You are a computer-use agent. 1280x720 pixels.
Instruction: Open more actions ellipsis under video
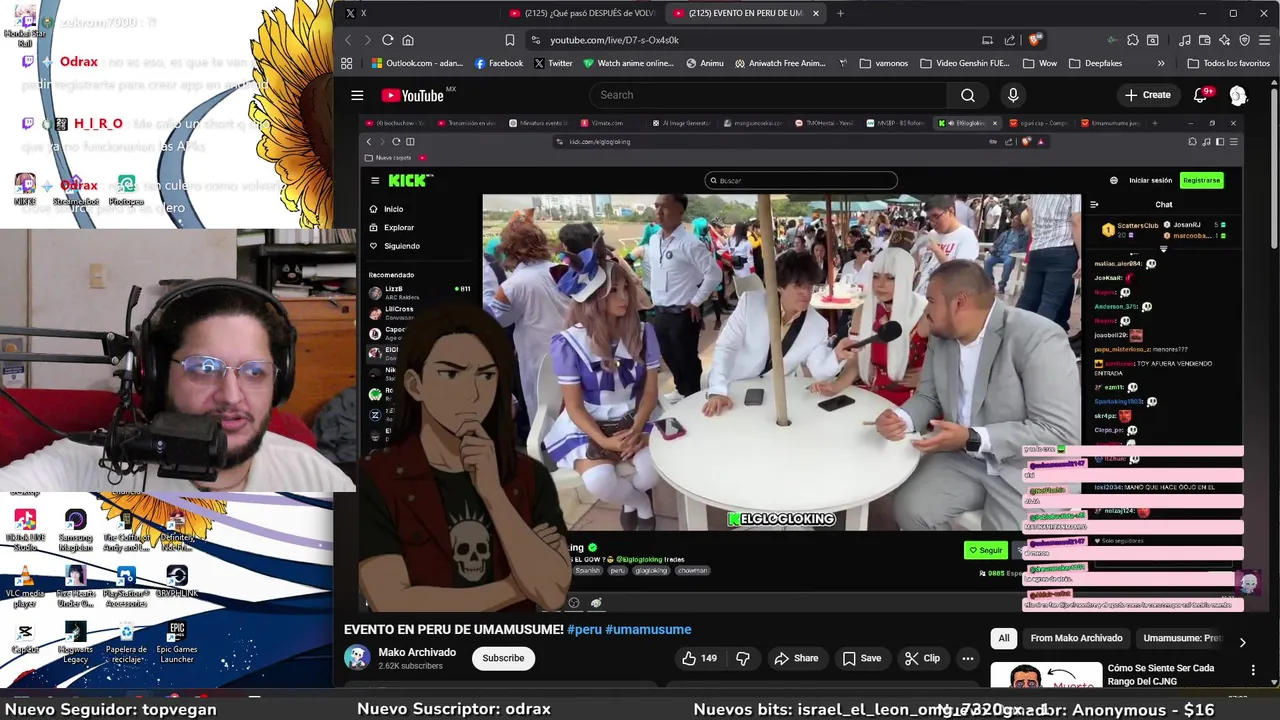967,658
